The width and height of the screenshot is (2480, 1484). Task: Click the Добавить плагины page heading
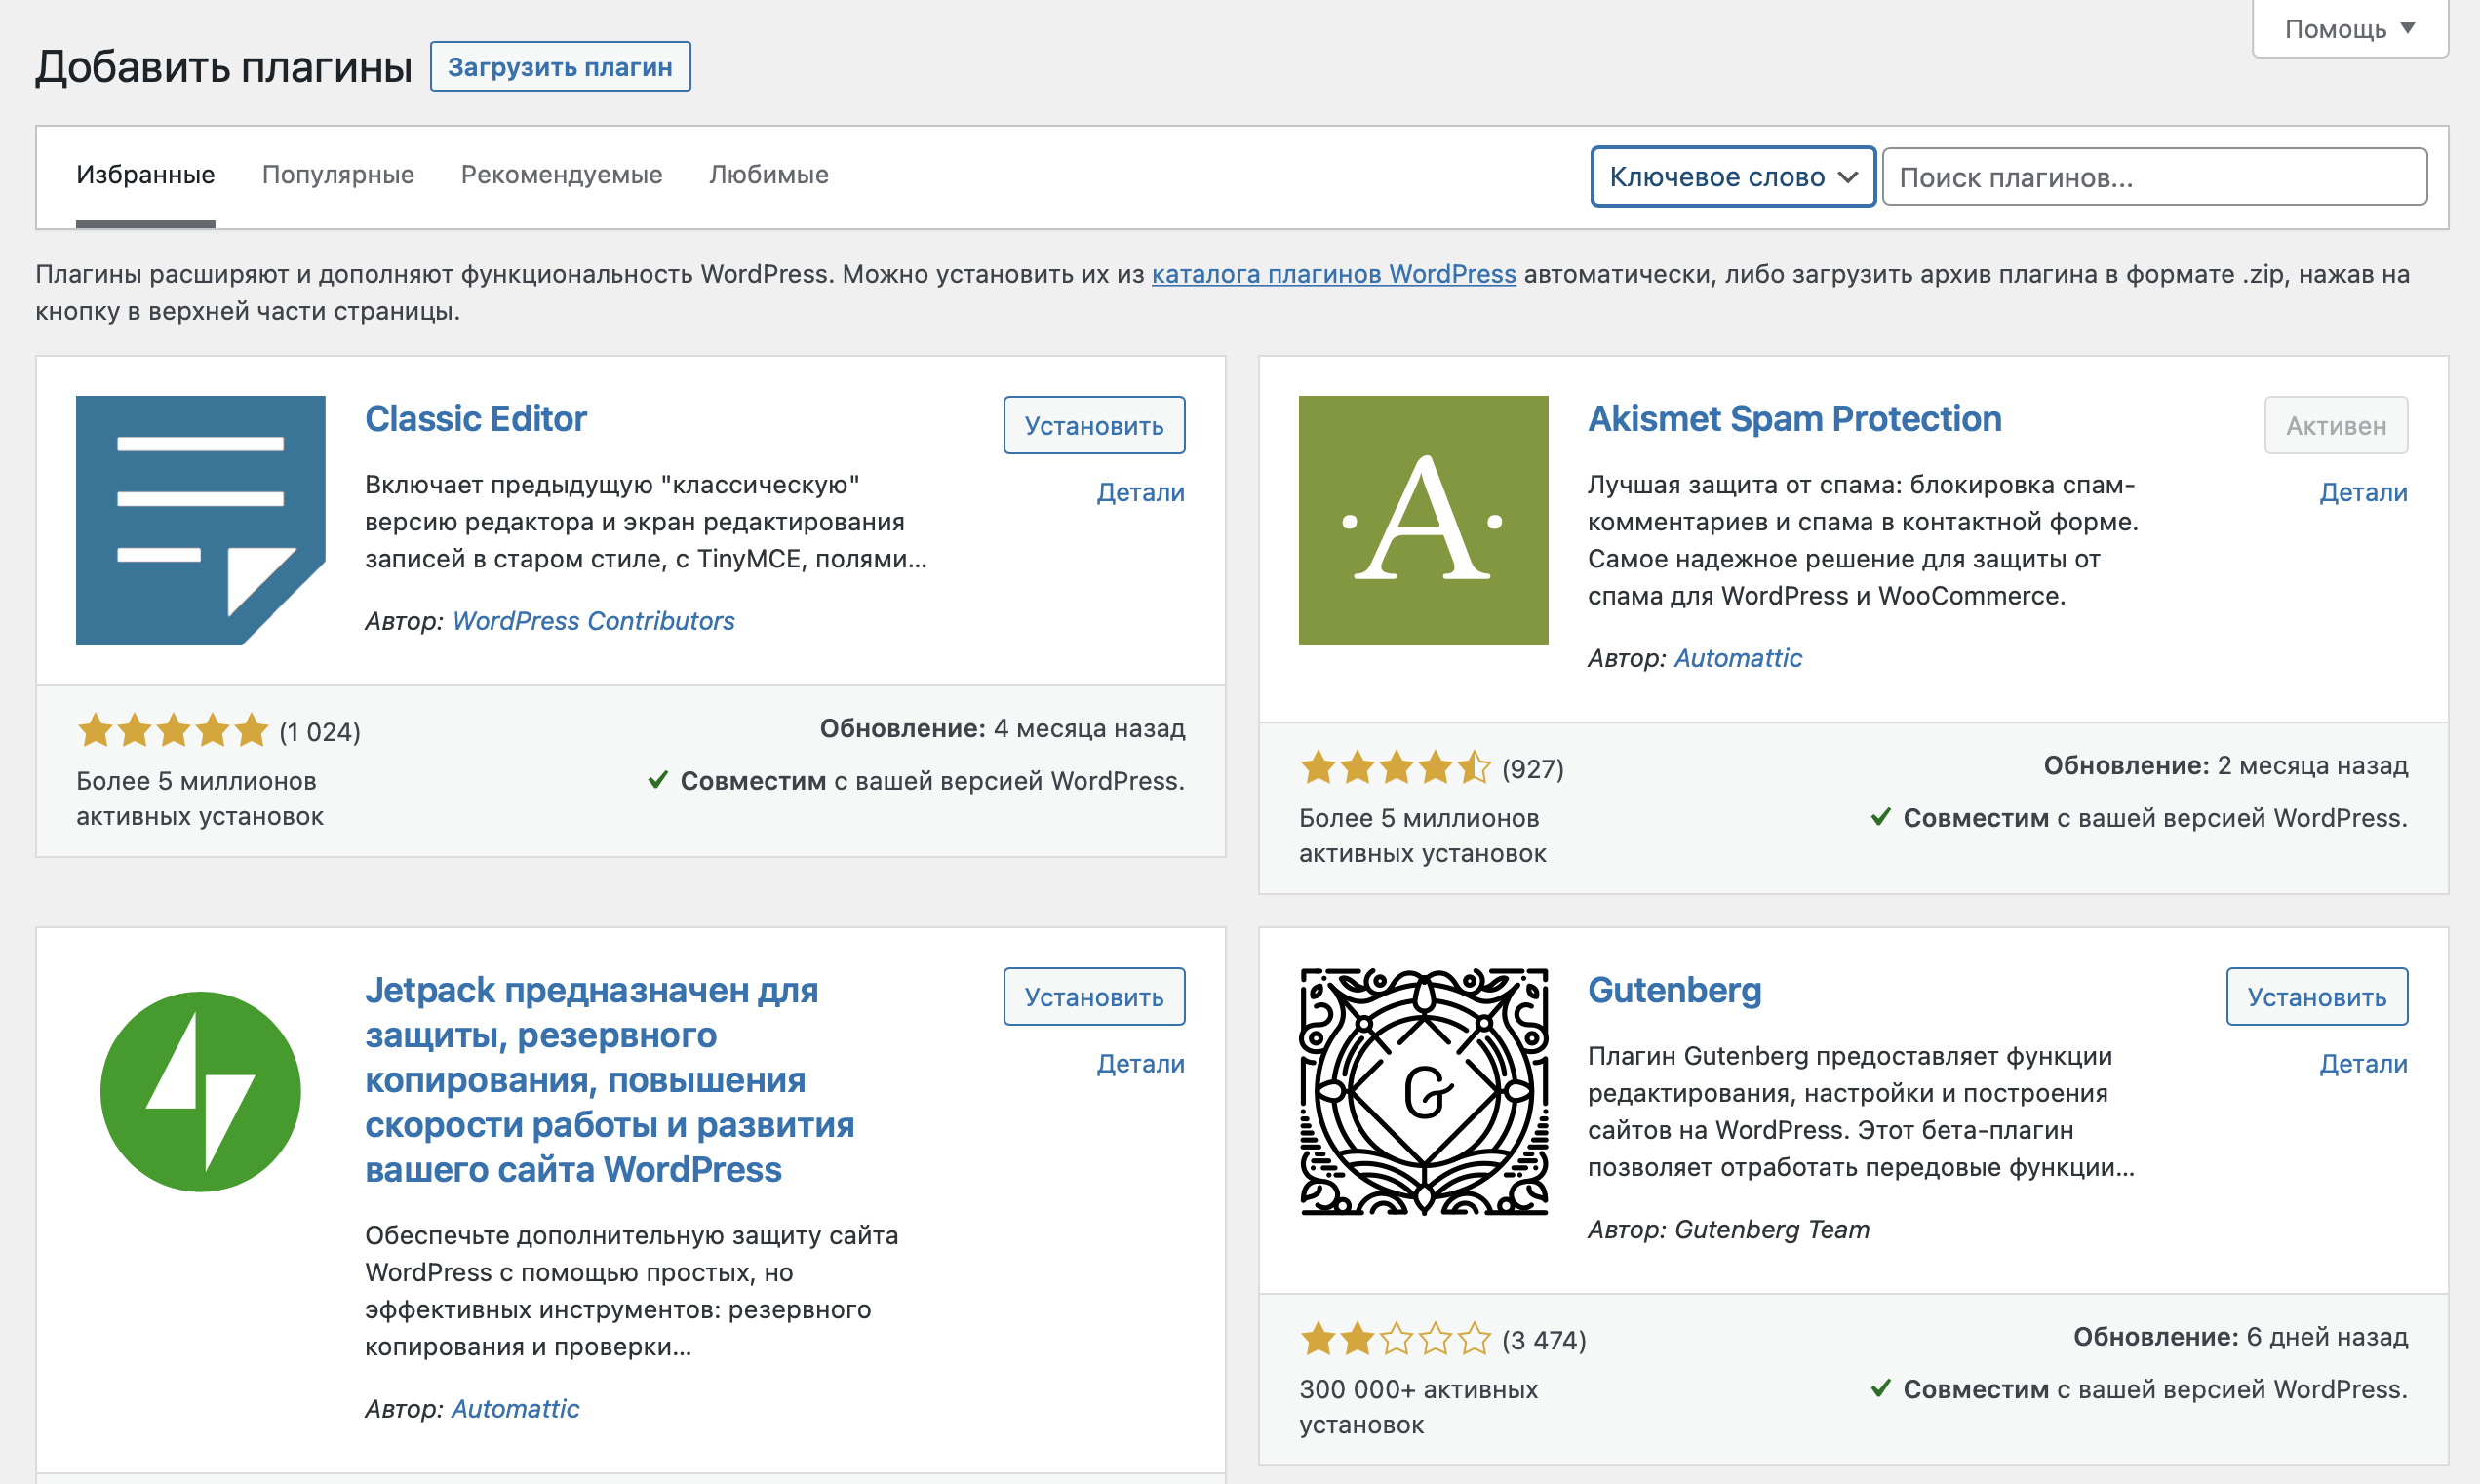click(x=224, y=67)
